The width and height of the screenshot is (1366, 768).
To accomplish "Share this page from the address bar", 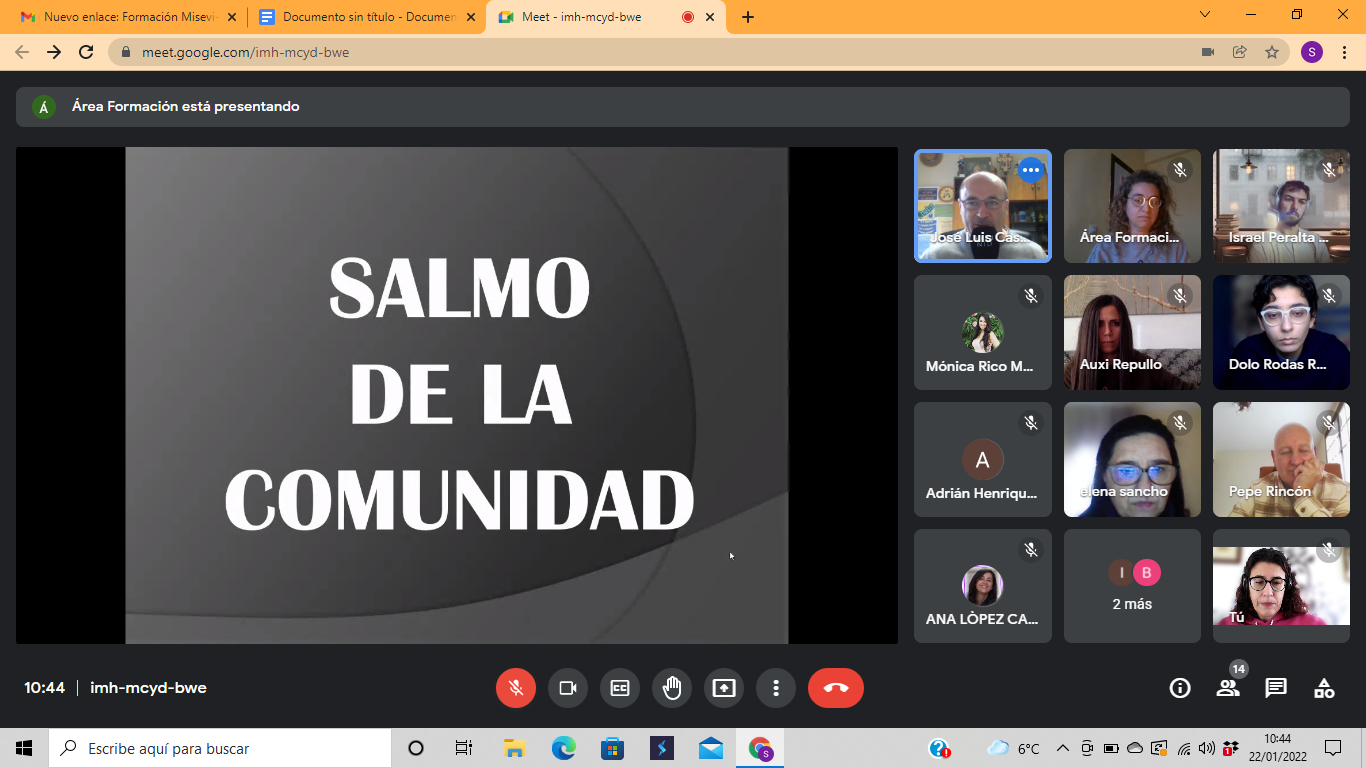I will click(1240, 52).
